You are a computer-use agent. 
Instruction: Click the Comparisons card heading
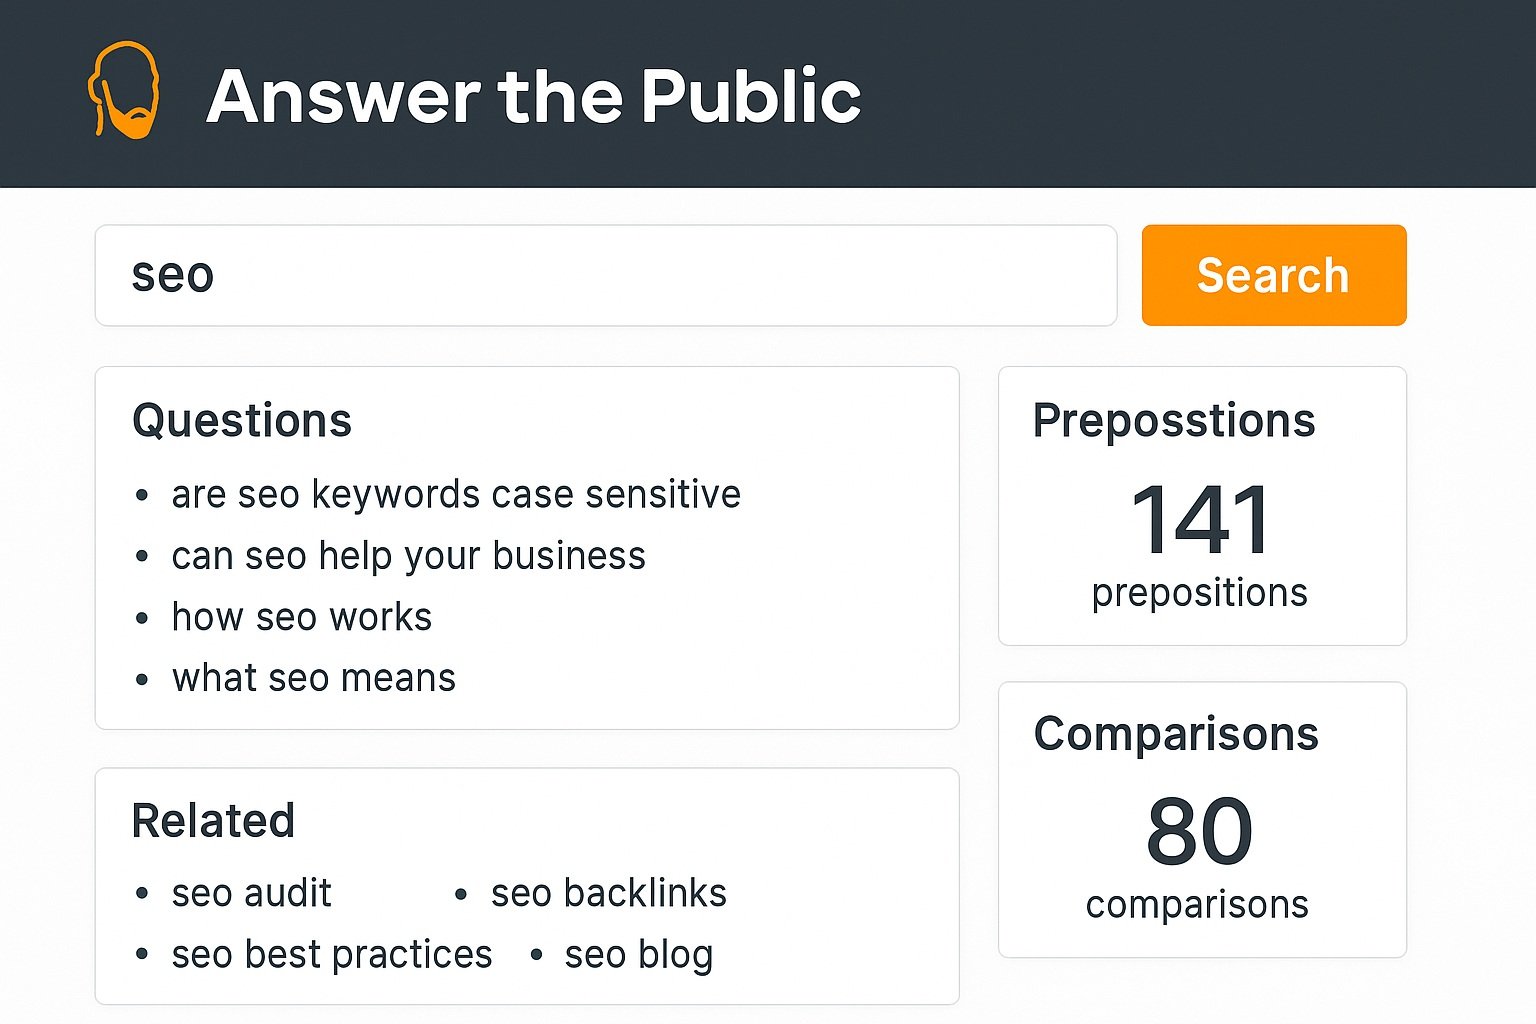click(1176, 734)
